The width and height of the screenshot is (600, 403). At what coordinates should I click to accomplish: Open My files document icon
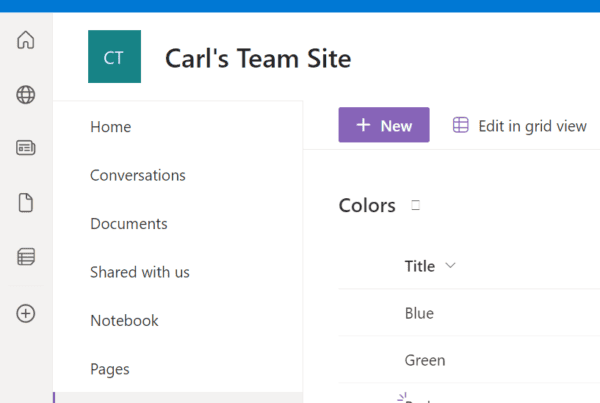click(x=26, y=202)
